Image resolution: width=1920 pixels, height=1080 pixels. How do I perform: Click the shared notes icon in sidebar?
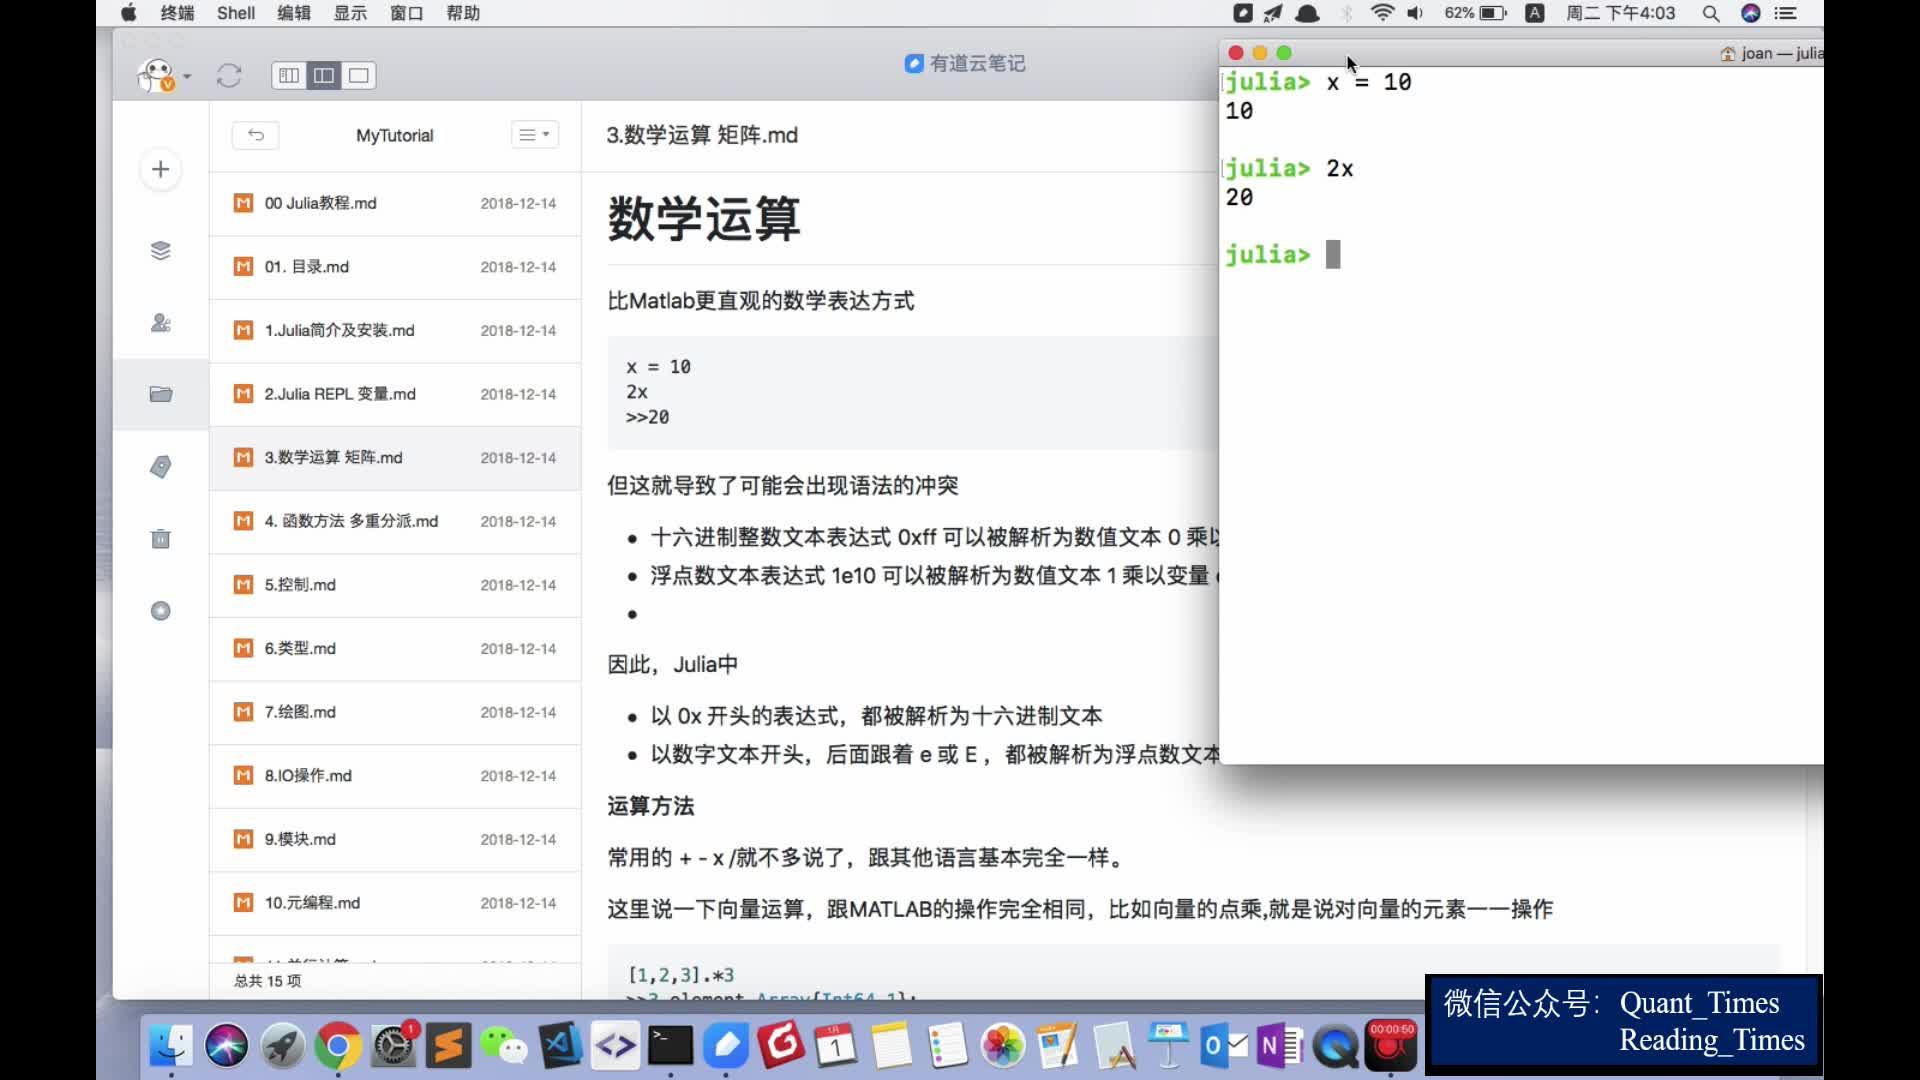click(160, 323)
